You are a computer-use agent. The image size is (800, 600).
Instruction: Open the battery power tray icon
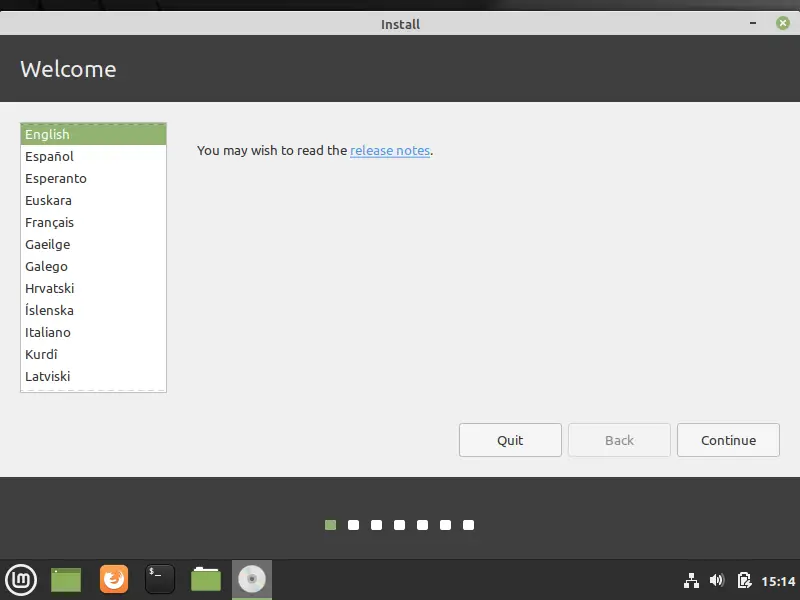point(744,580)
